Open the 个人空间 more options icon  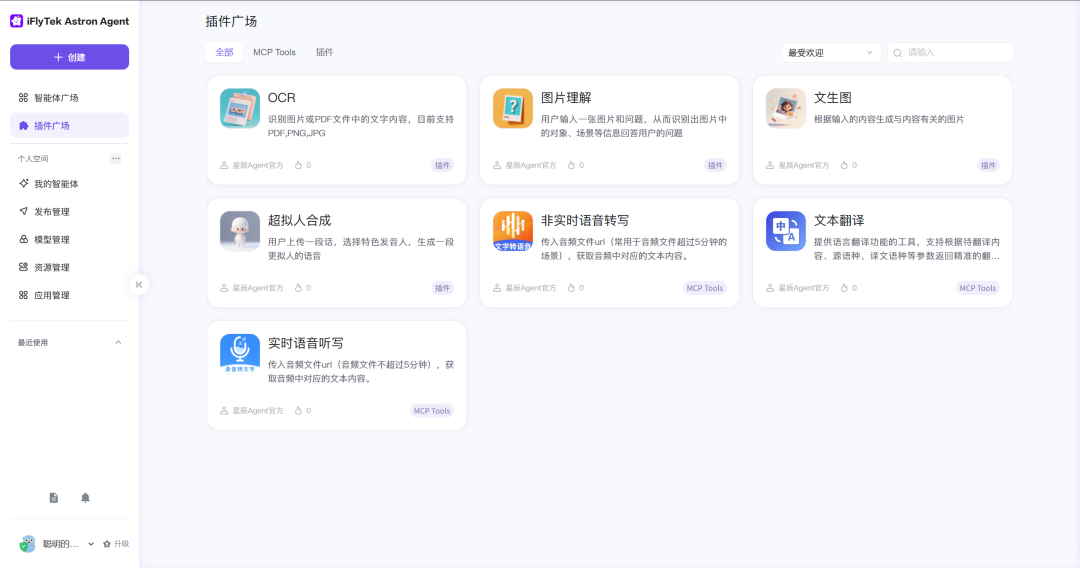(x=116, y=158)
